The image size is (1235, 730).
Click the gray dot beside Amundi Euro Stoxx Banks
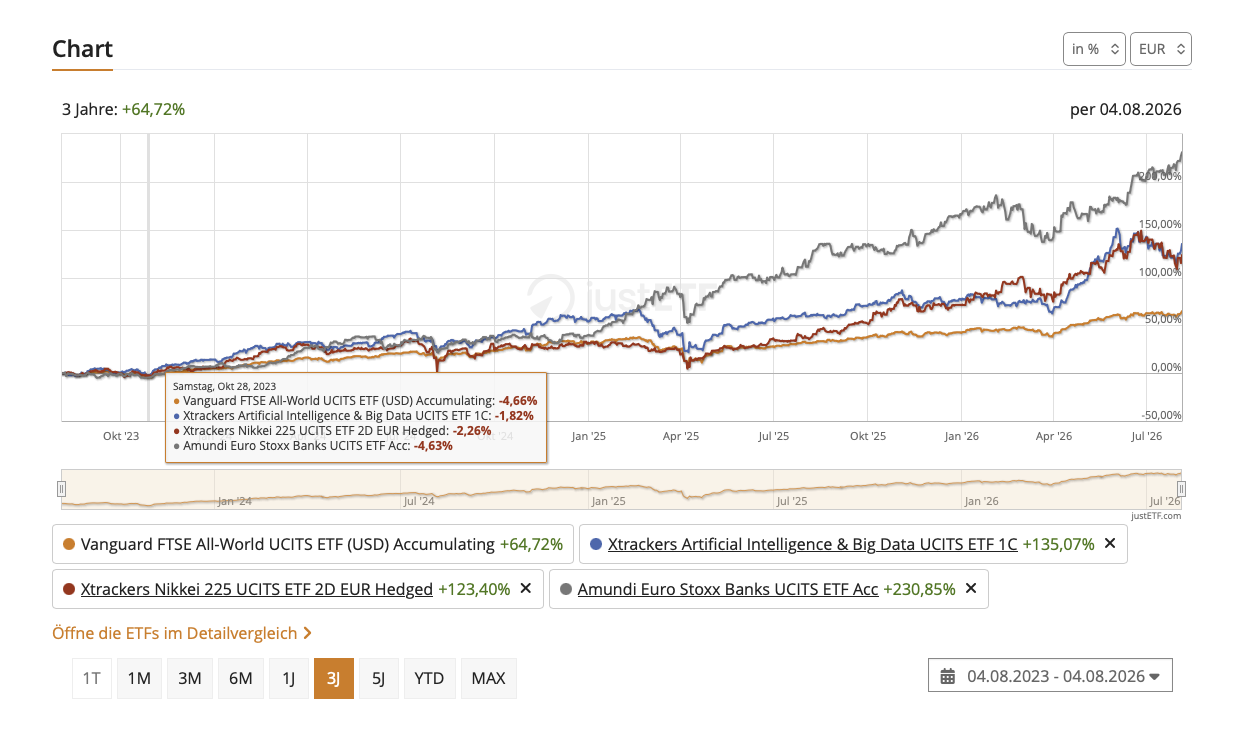point(566,589)
